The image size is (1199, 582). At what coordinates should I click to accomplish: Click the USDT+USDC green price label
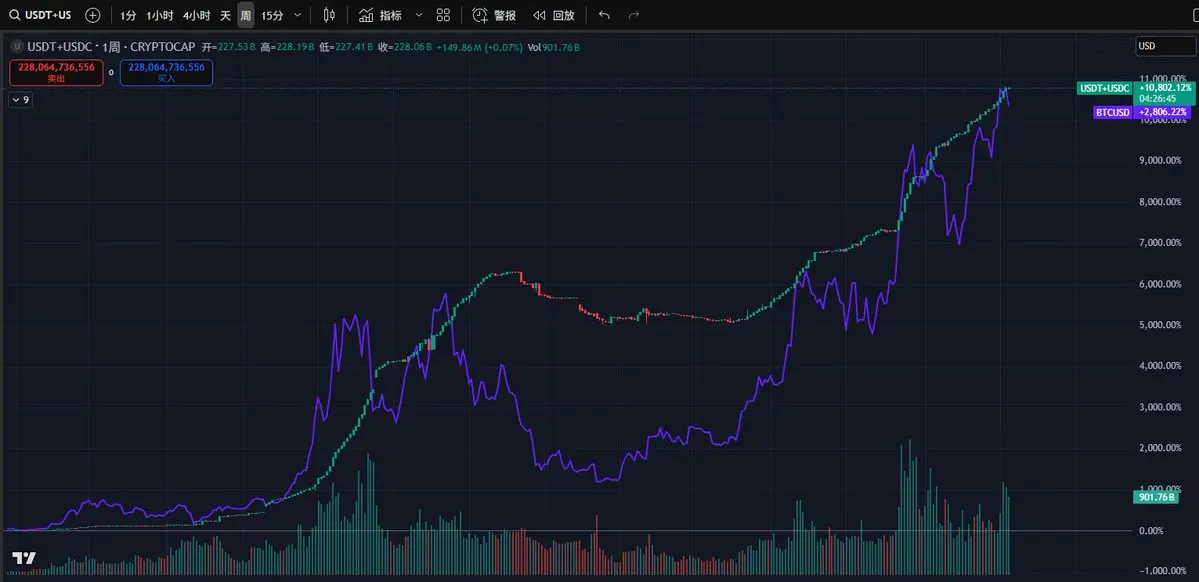[1104, 88]
